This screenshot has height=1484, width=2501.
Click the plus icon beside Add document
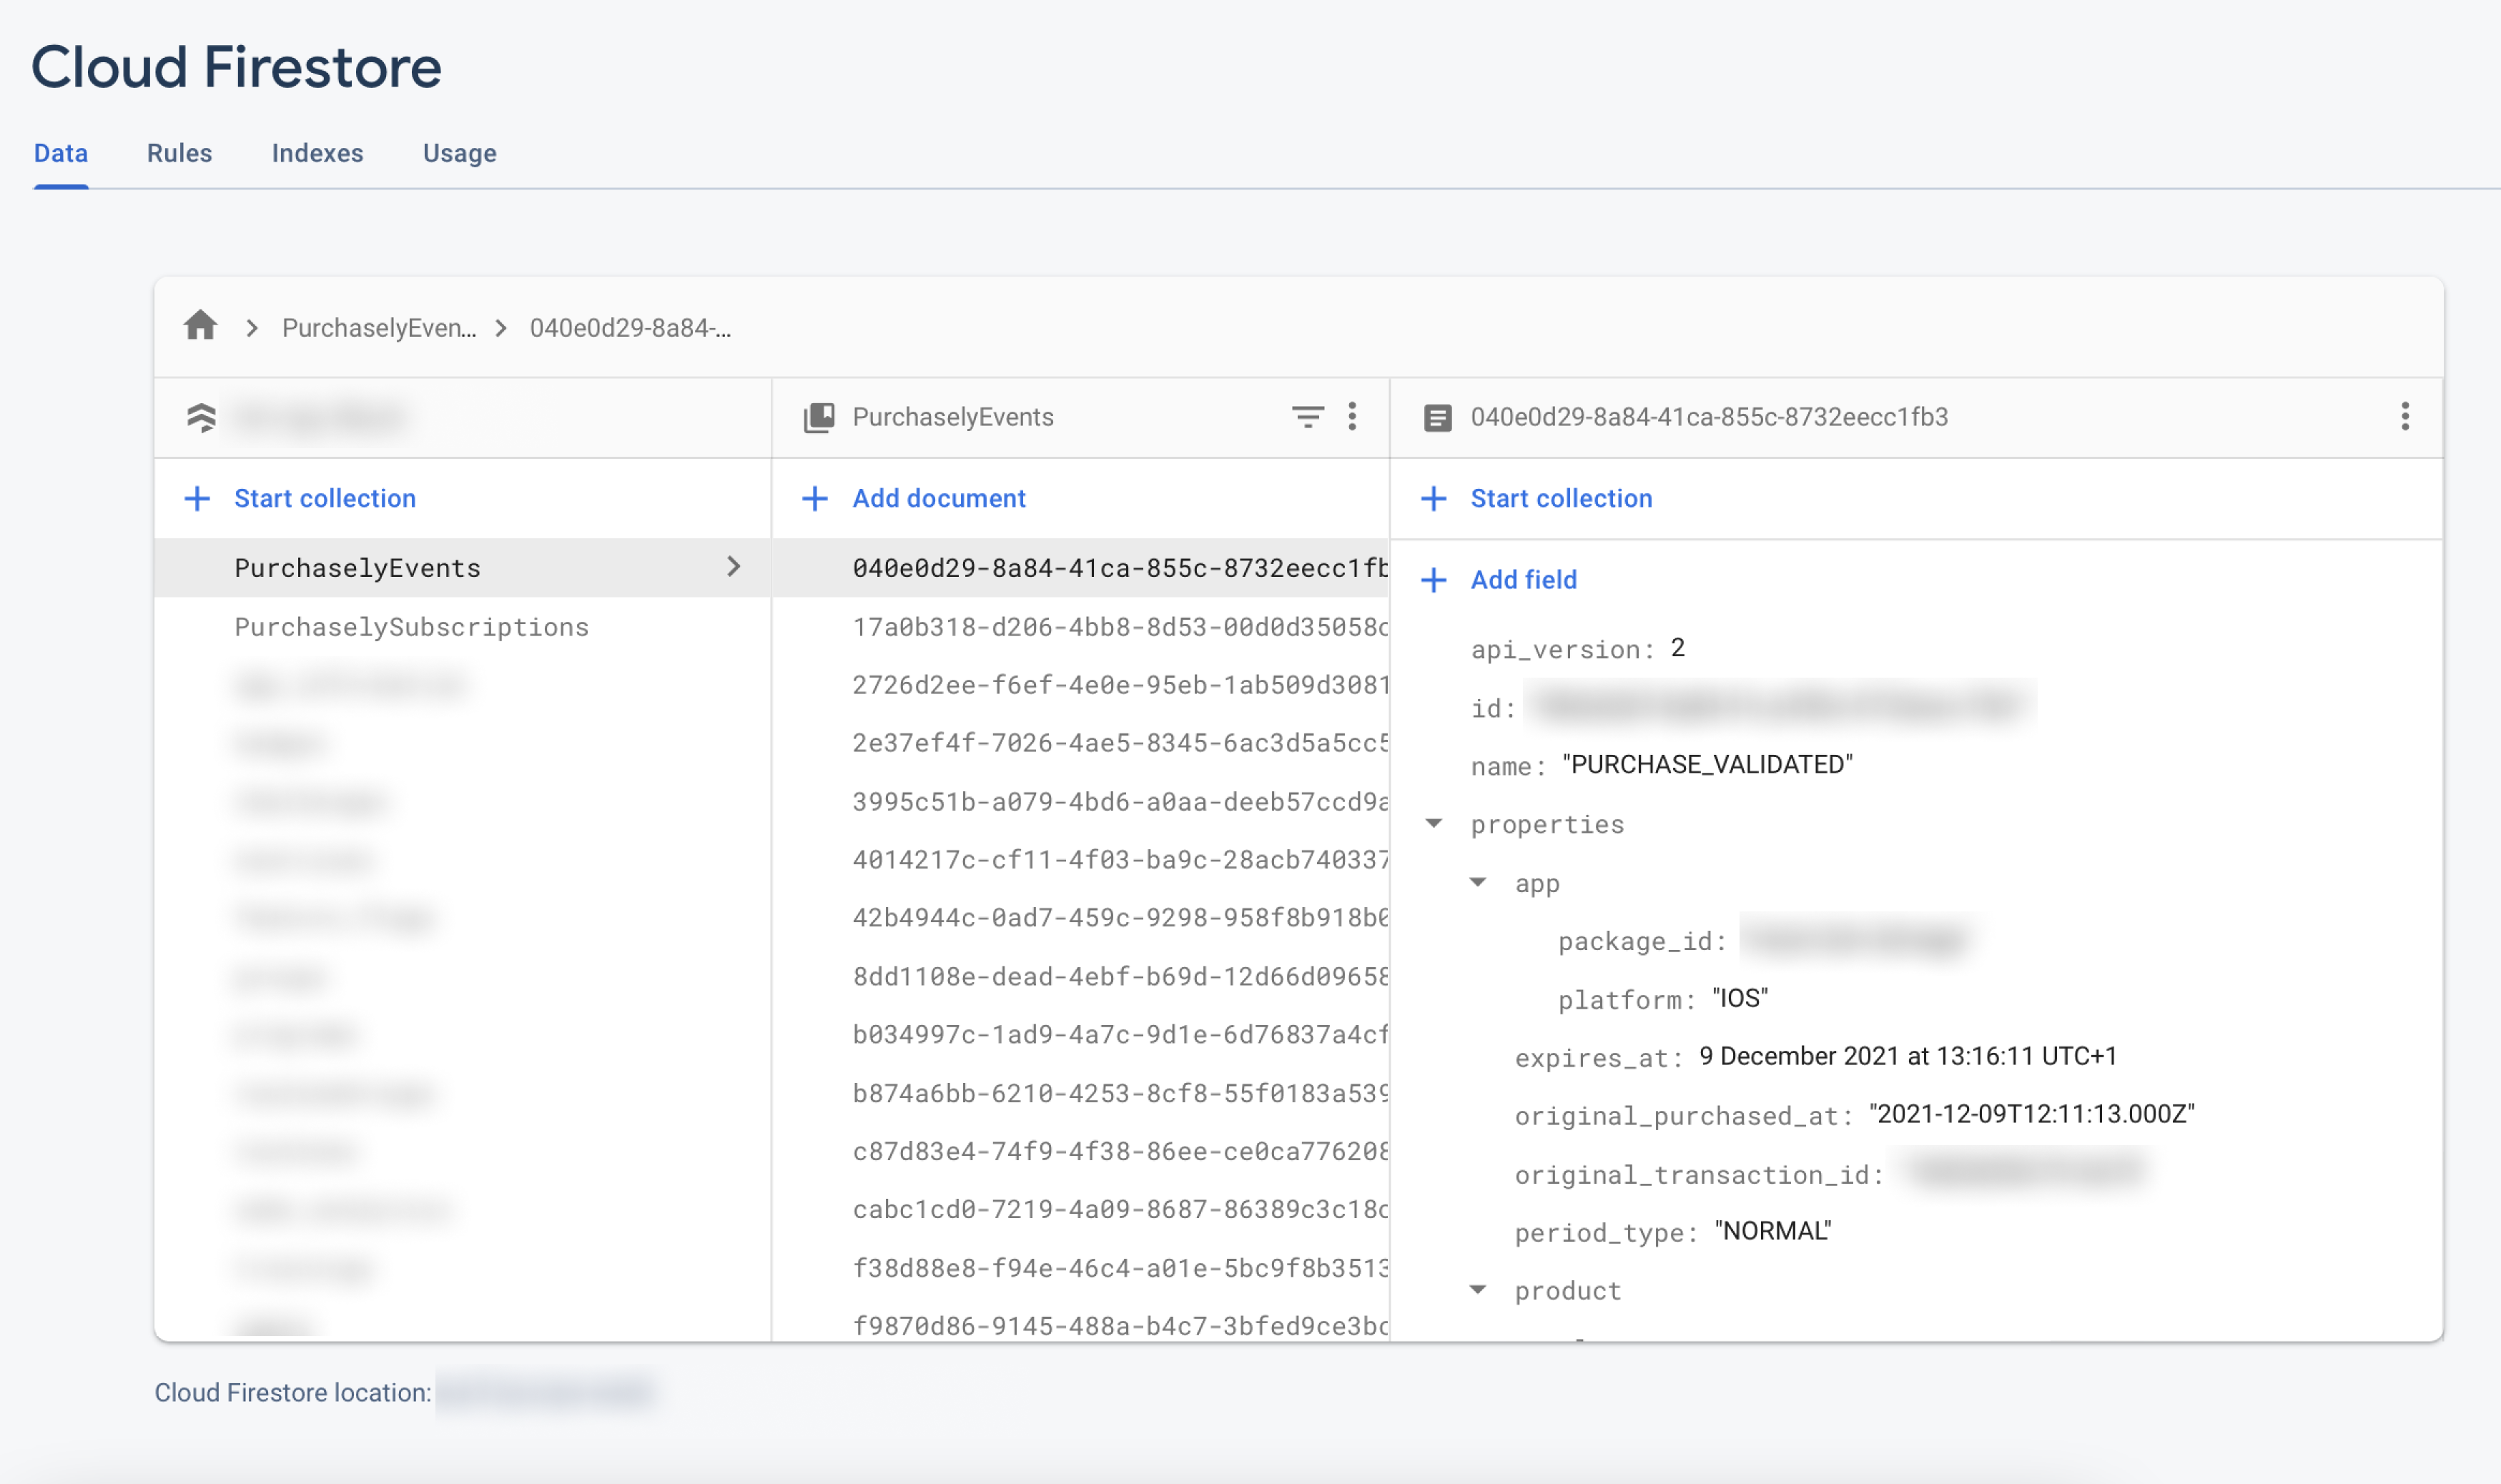[815, 498]
